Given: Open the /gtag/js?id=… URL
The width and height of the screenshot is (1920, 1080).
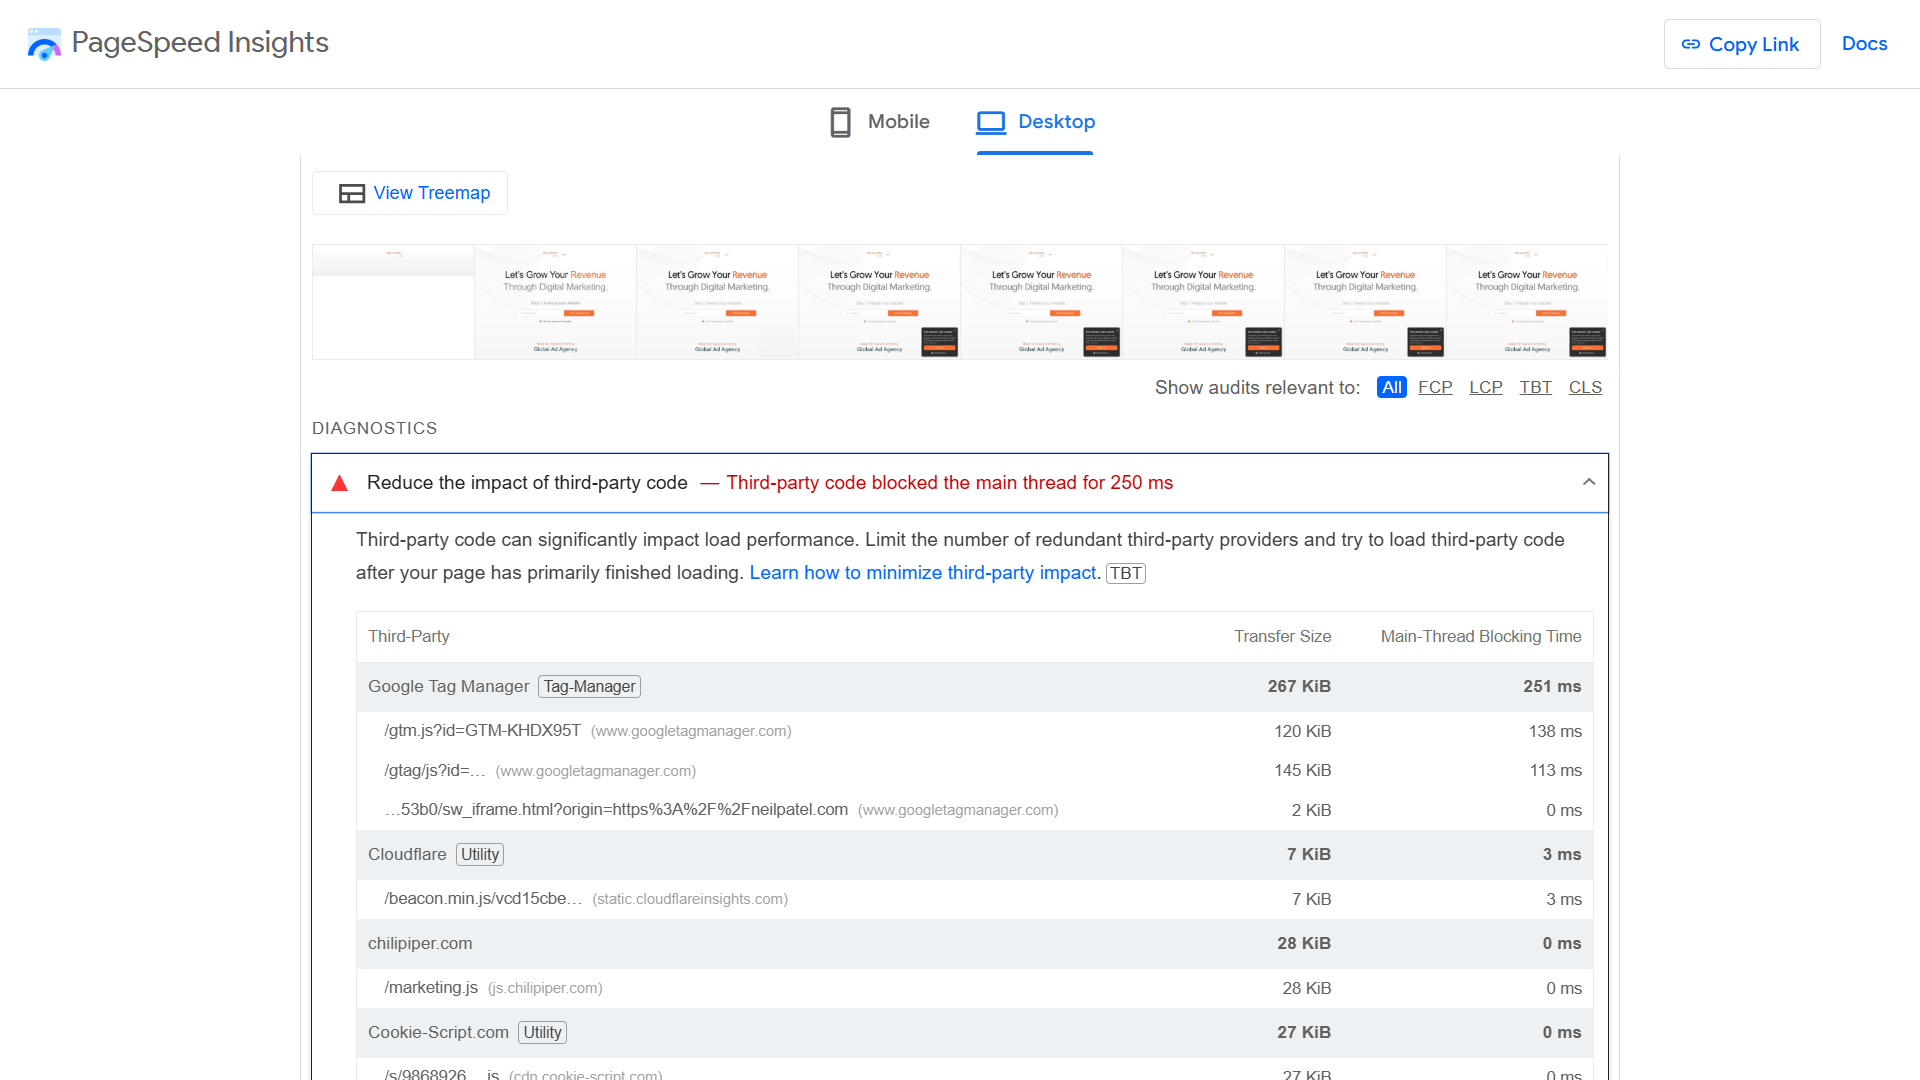Looking at the screenshot, I should click(x=435, y=770).
